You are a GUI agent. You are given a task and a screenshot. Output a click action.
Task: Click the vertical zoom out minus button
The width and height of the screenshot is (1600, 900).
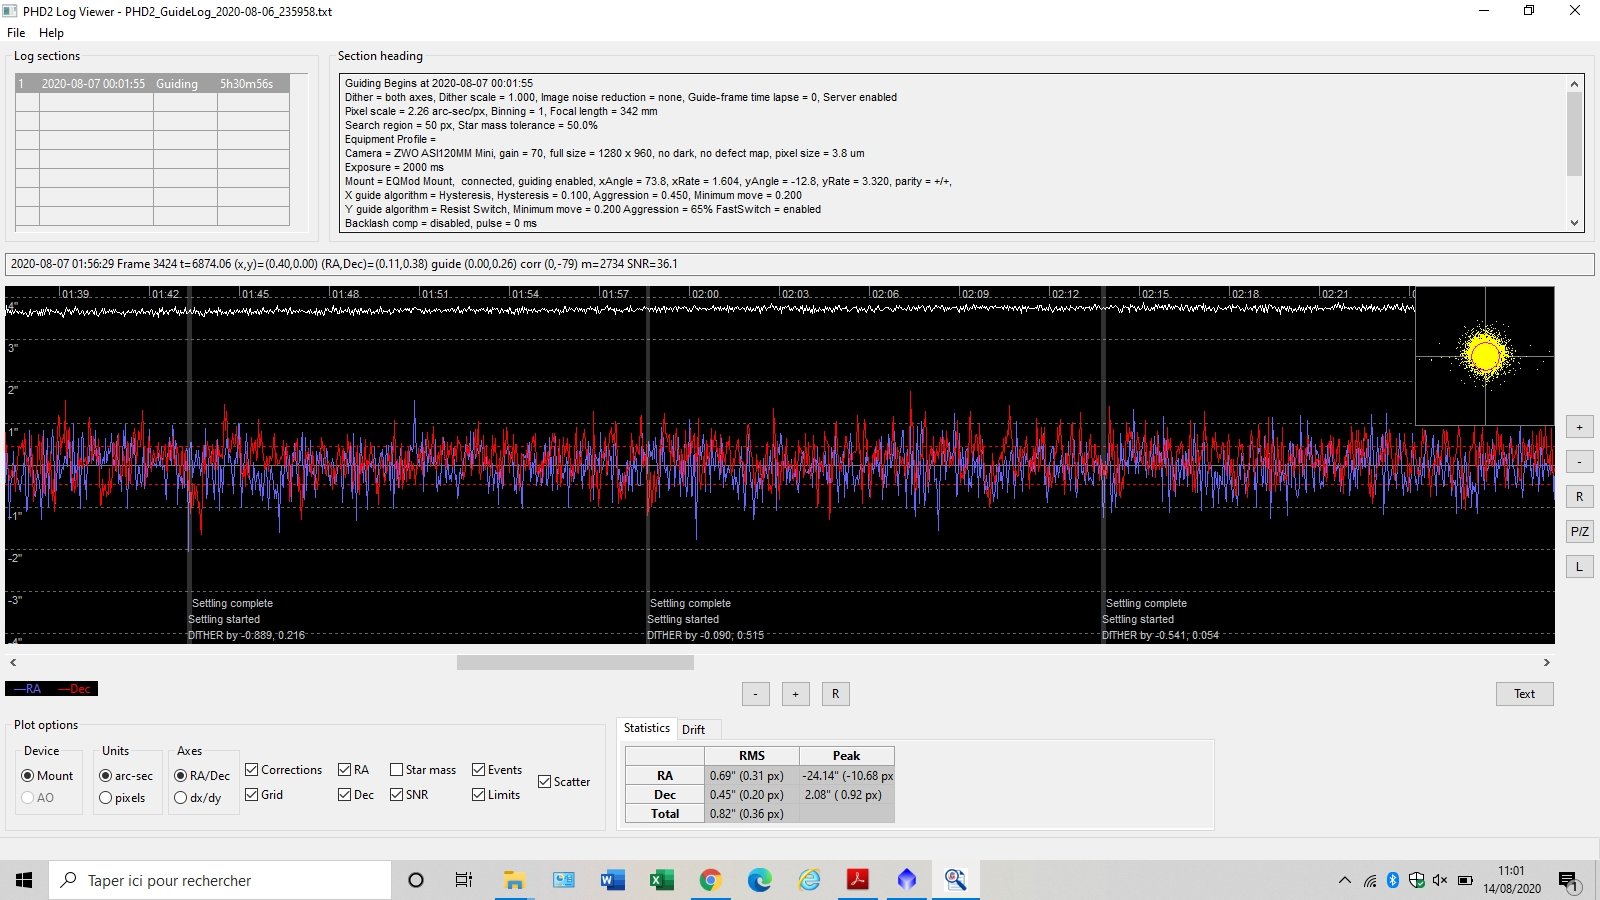pyautogui.click(x=1579, y=462)
